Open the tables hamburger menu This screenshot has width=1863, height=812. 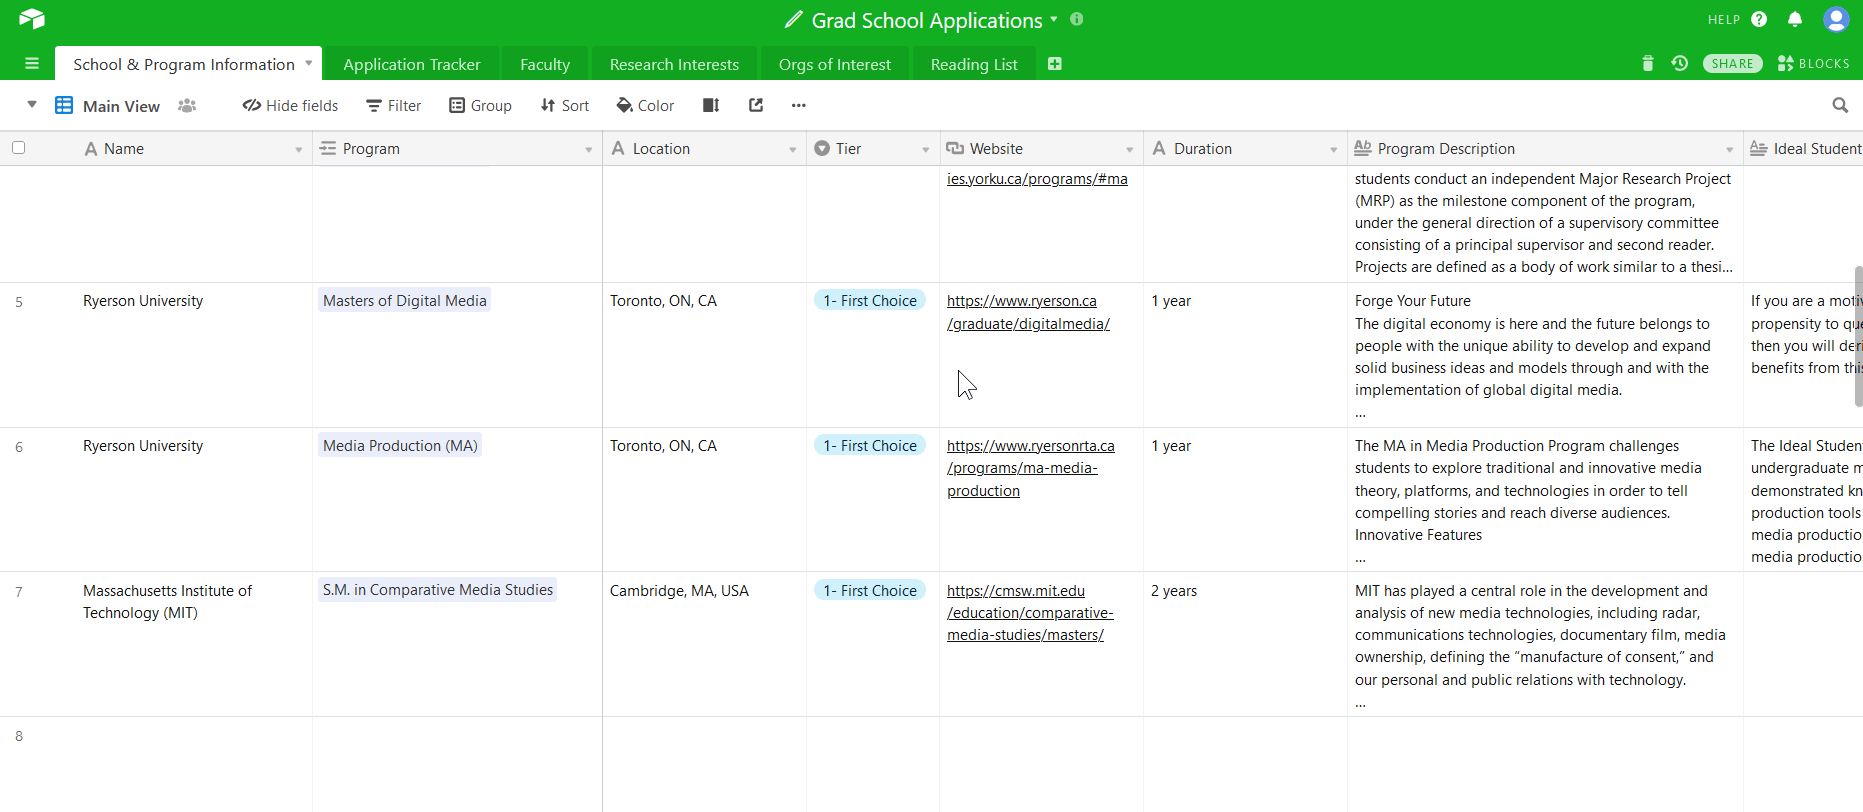[x=32, y=64]
